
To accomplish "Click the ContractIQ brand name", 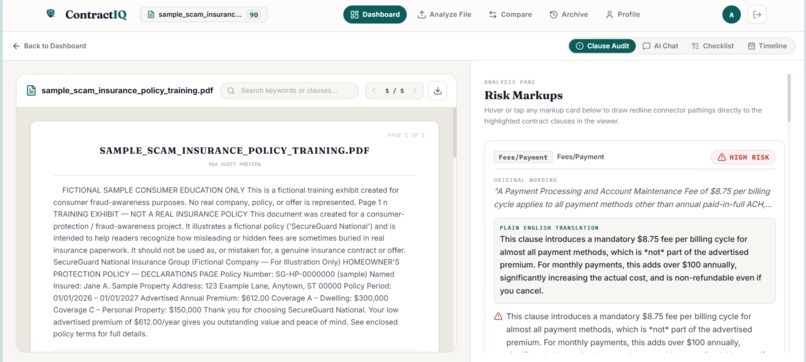I will coord(96,15).
